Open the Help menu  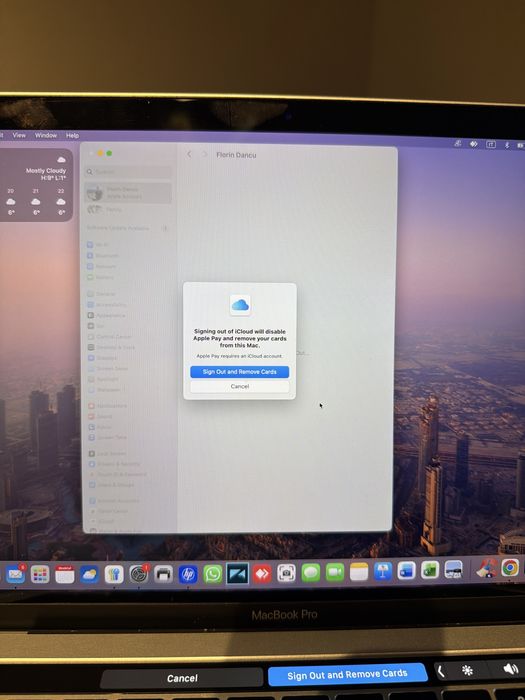coord(72,135)
